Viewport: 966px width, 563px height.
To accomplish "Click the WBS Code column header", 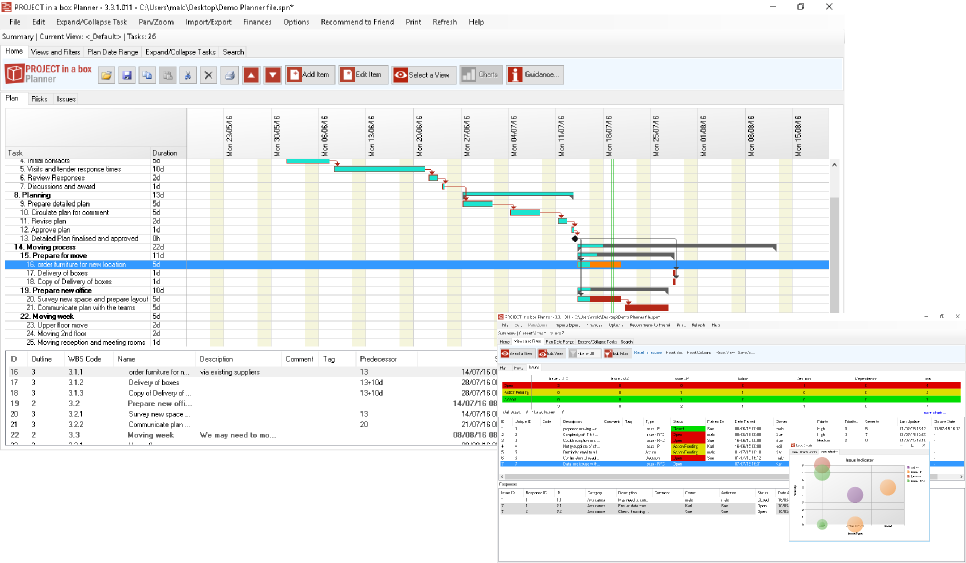I will pos(84,358).
